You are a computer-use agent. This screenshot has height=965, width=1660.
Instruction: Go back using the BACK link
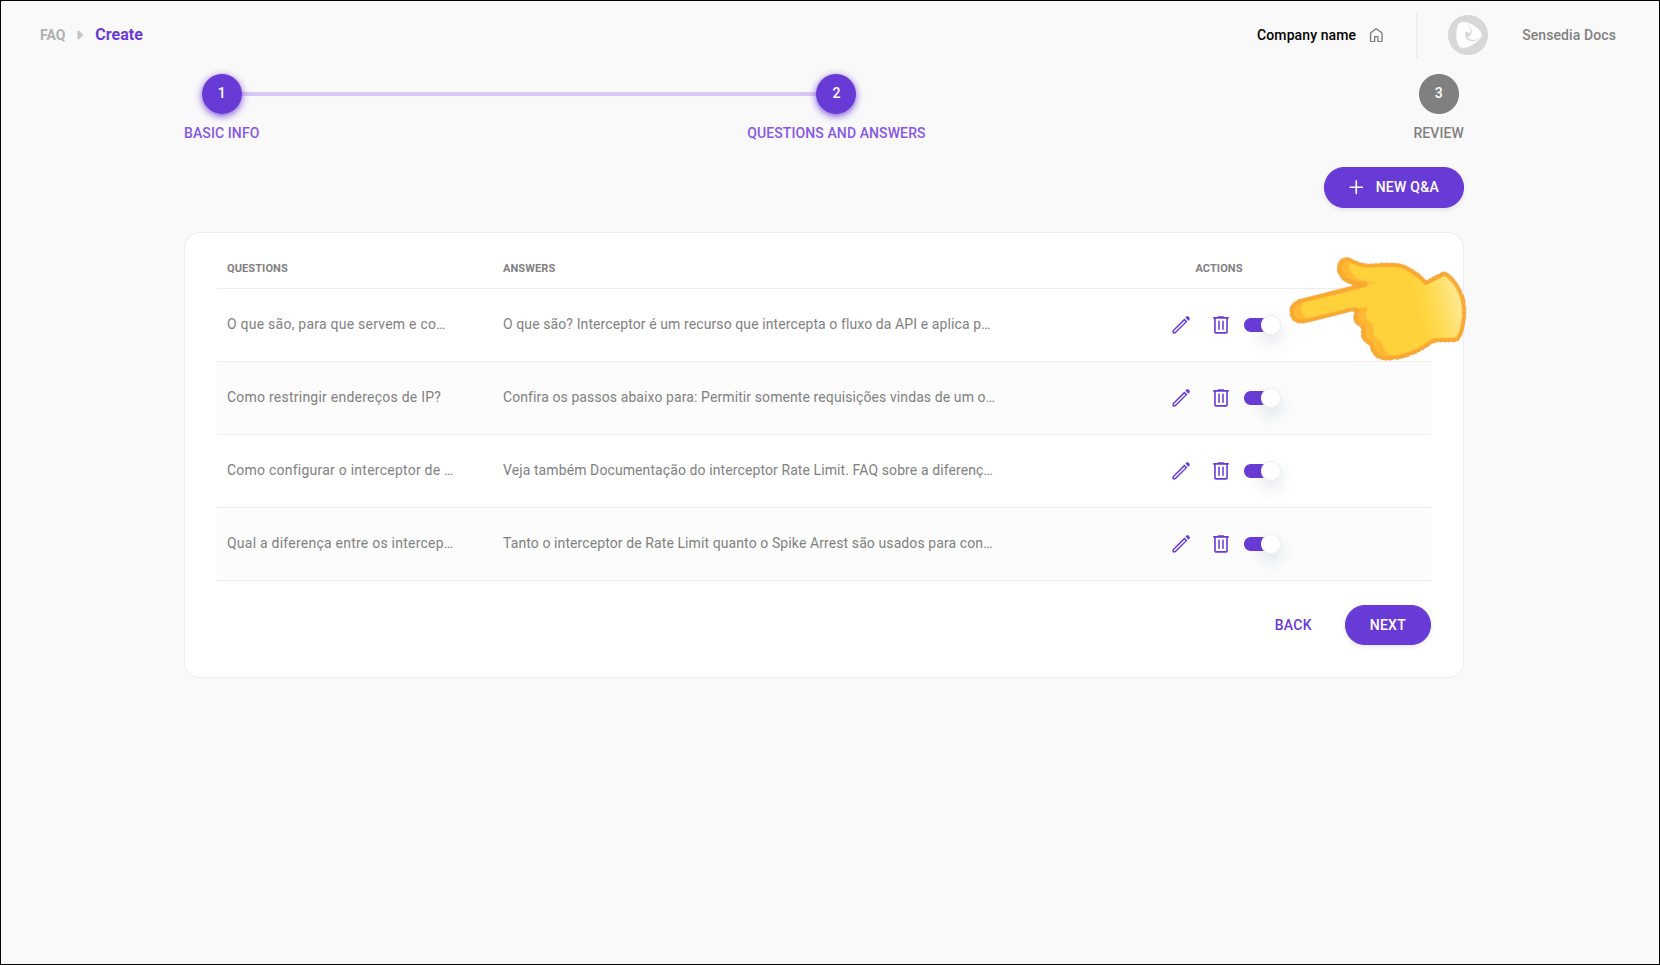point(1292,624)
